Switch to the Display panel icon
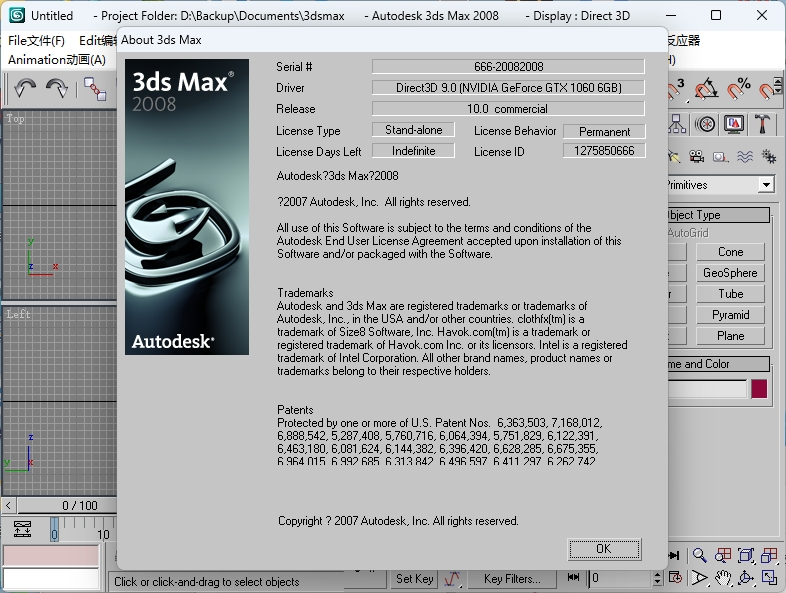The height and width of the screenshot is (593, 786). tap(734, 124)
